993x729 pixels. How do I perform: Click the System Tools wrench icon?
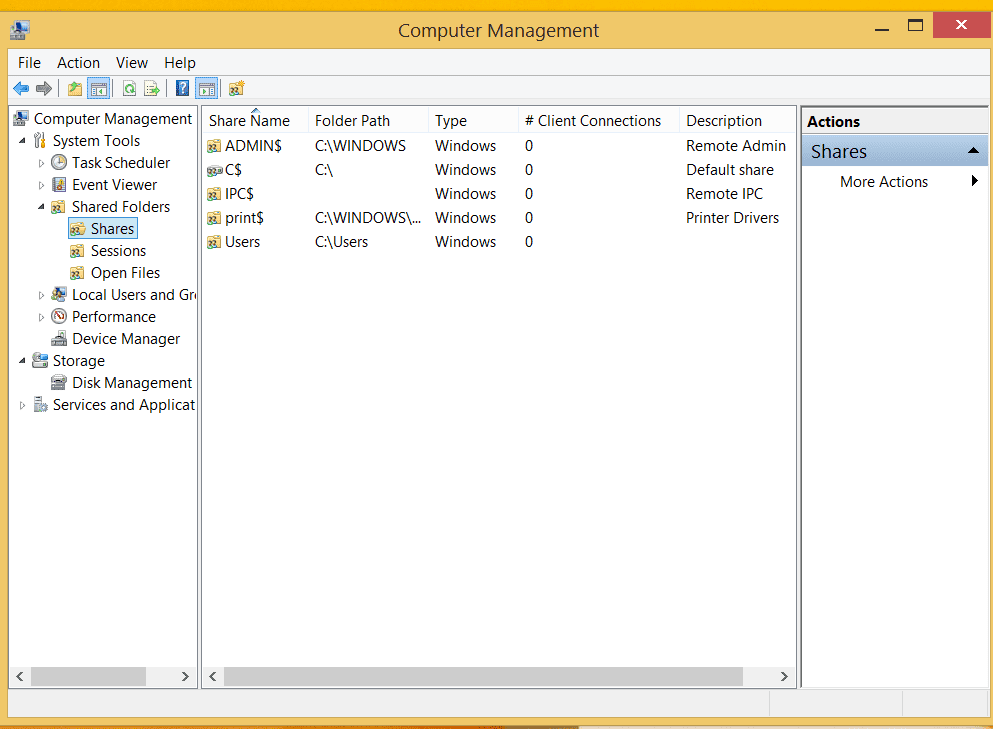click(40, 141)
